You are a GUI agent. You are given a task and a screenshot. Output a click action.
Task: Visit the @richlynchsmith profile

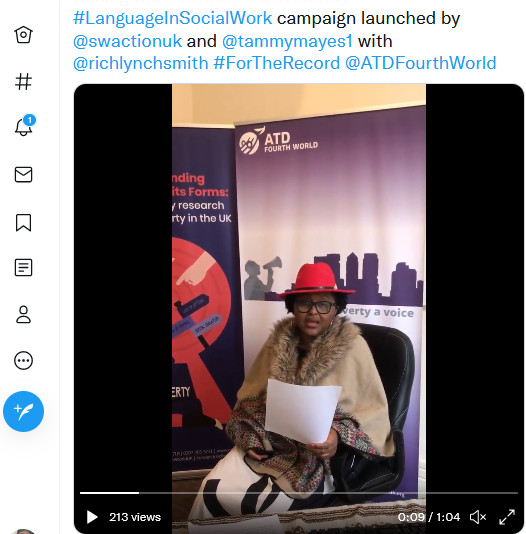pos(141,63)
